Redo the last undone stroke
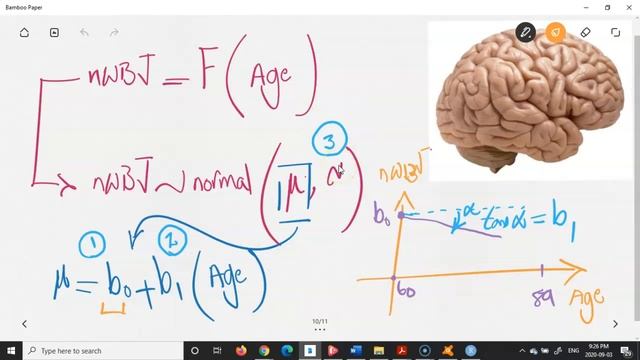This screenshot has width=640, height=360. 114,33
